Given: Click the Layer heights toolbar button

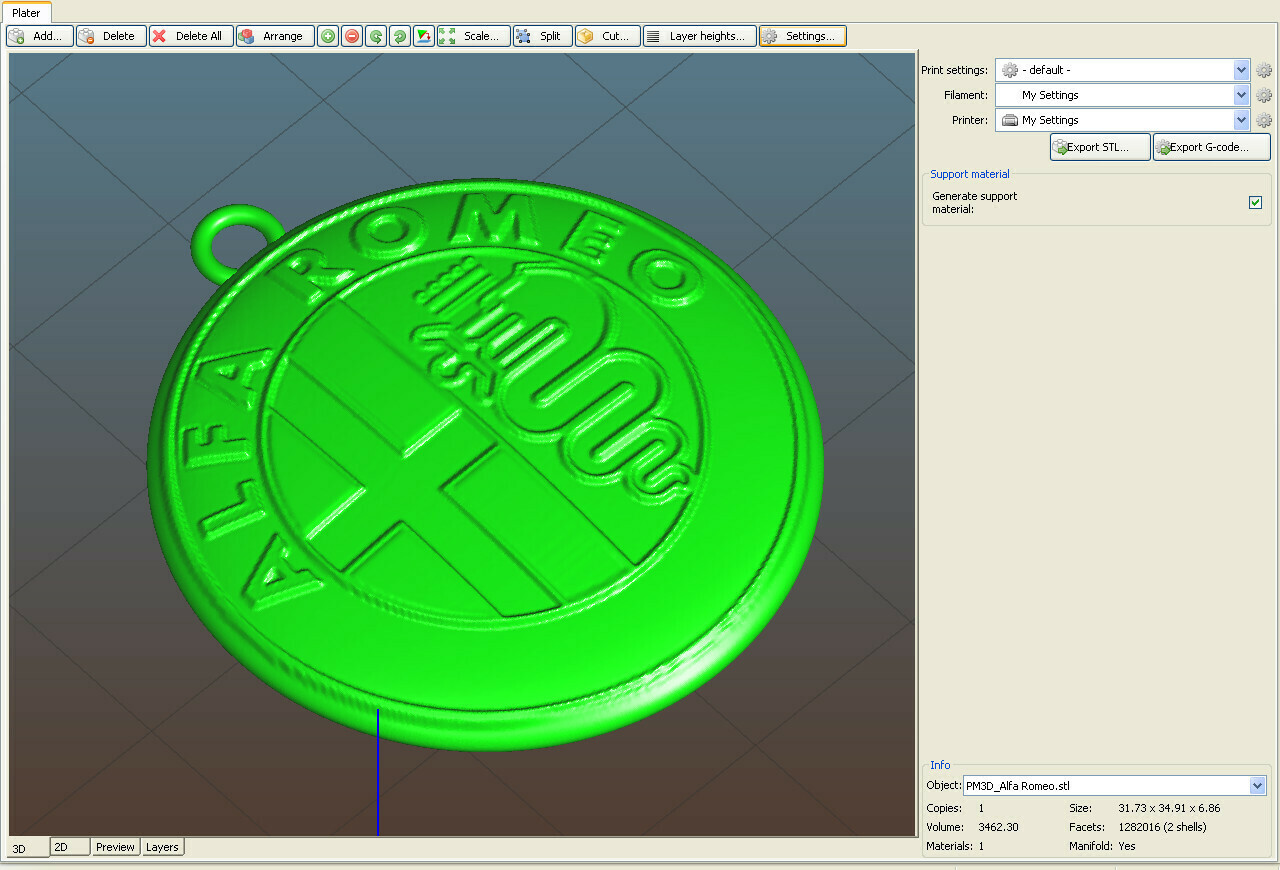Looking at the screenshot, I should (699, 36).
